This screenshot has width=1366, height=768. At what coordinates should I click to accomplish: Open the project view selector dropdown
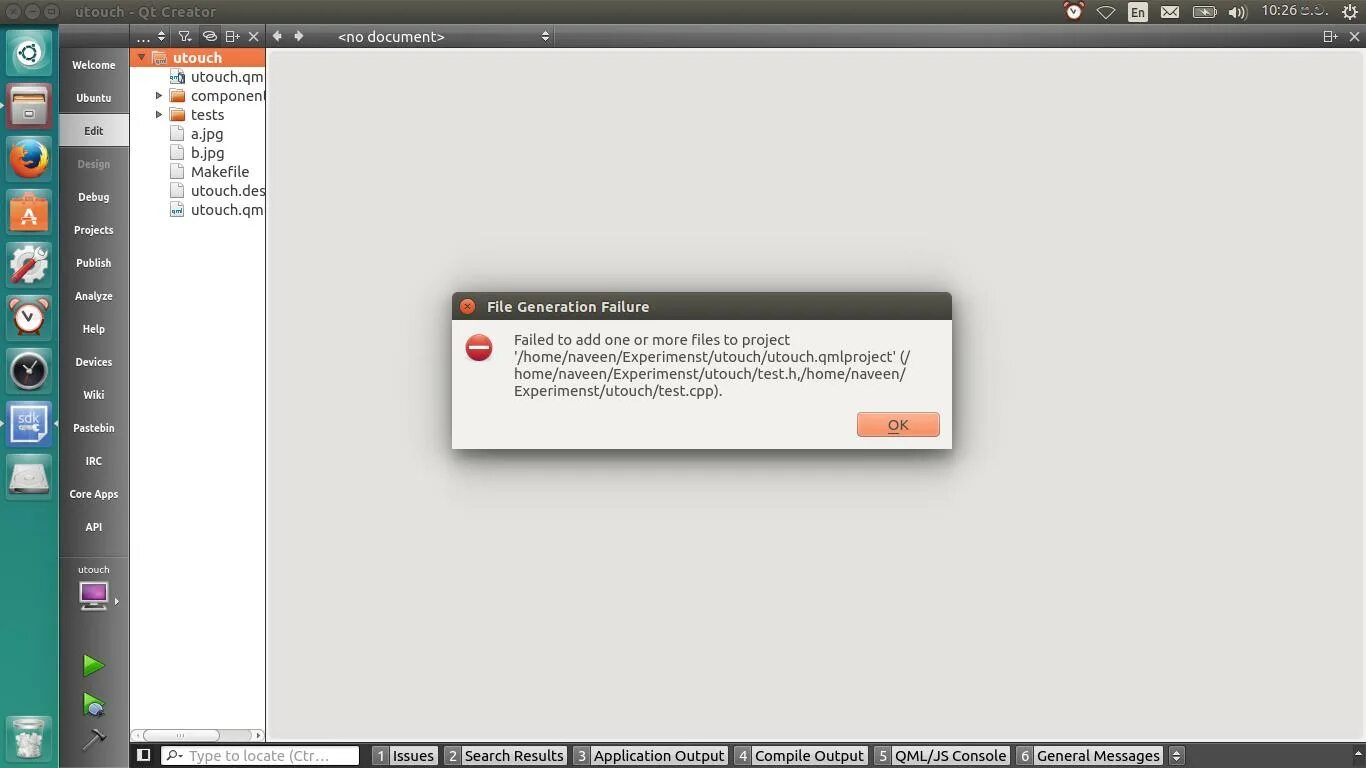[x=150, y=36]
